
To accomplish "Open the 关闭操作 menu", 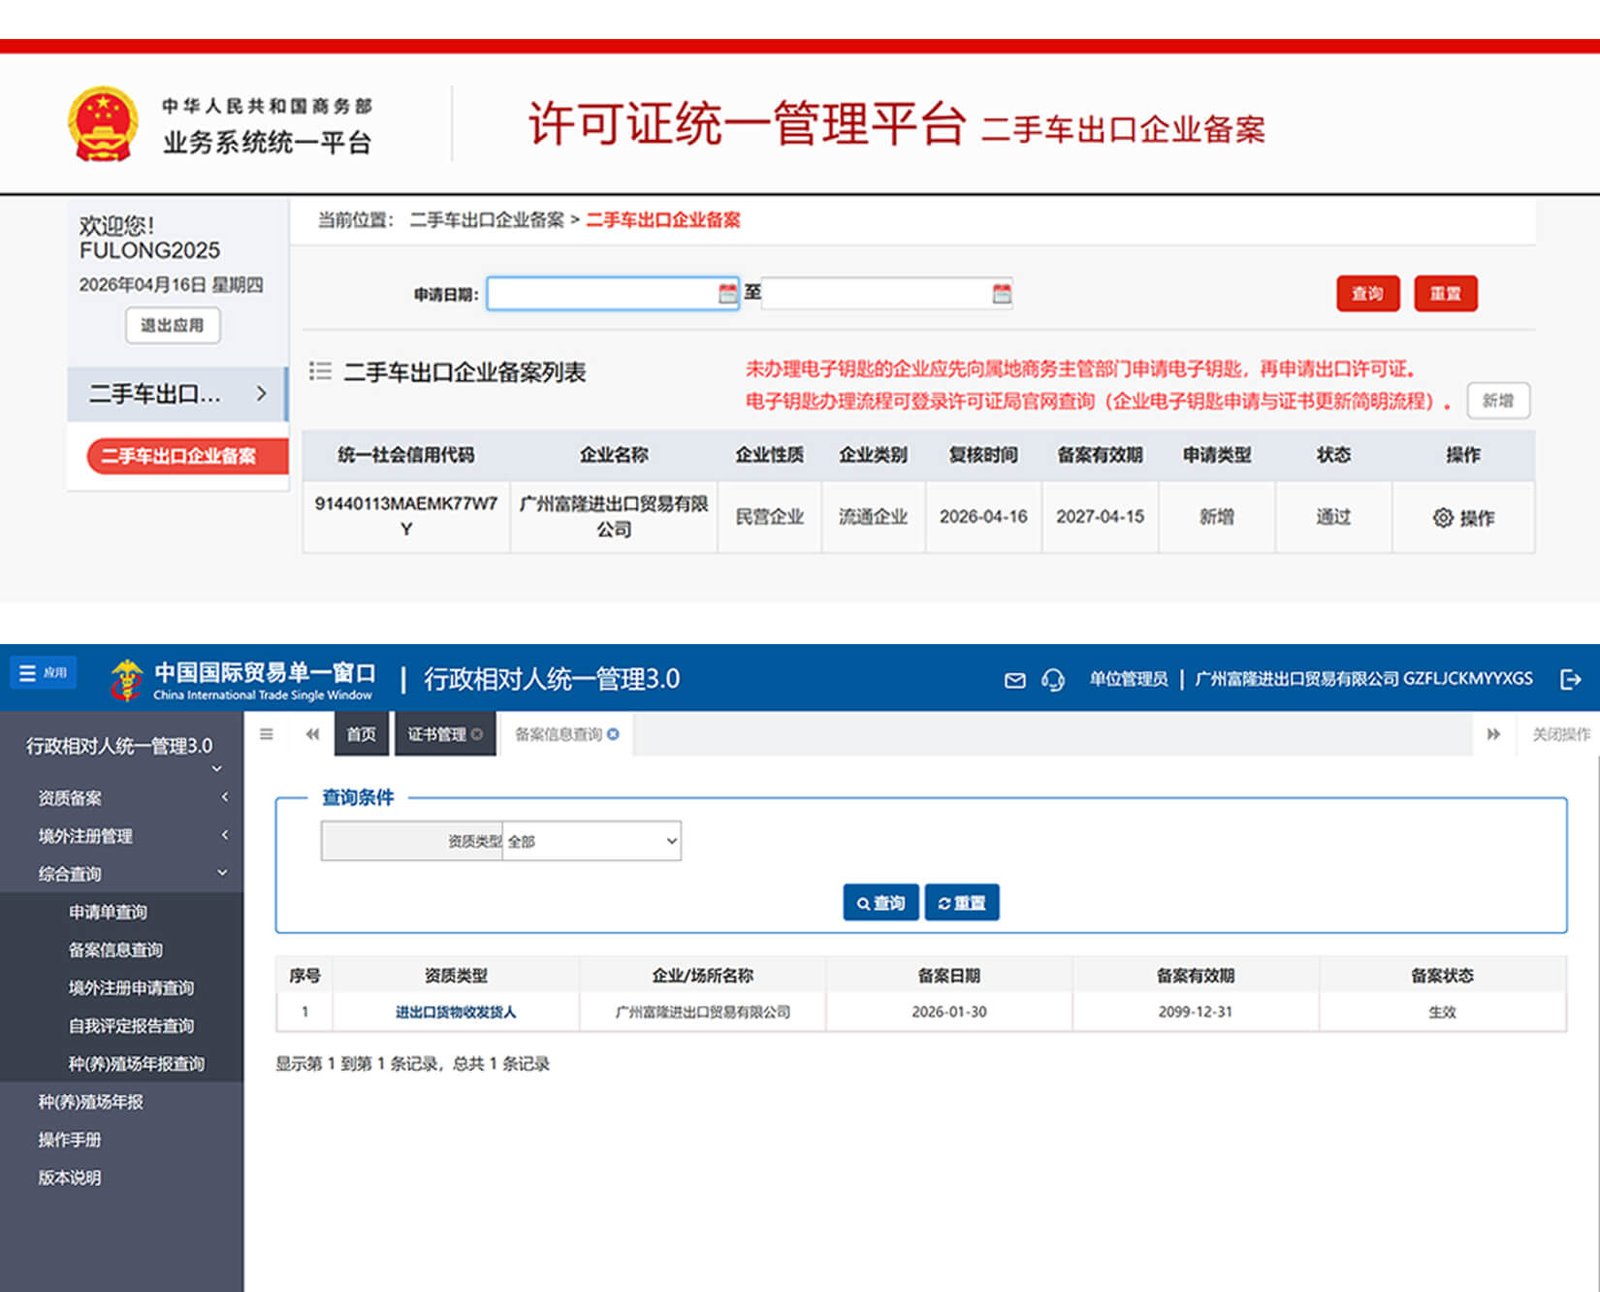I will (x=1560, y=734).
